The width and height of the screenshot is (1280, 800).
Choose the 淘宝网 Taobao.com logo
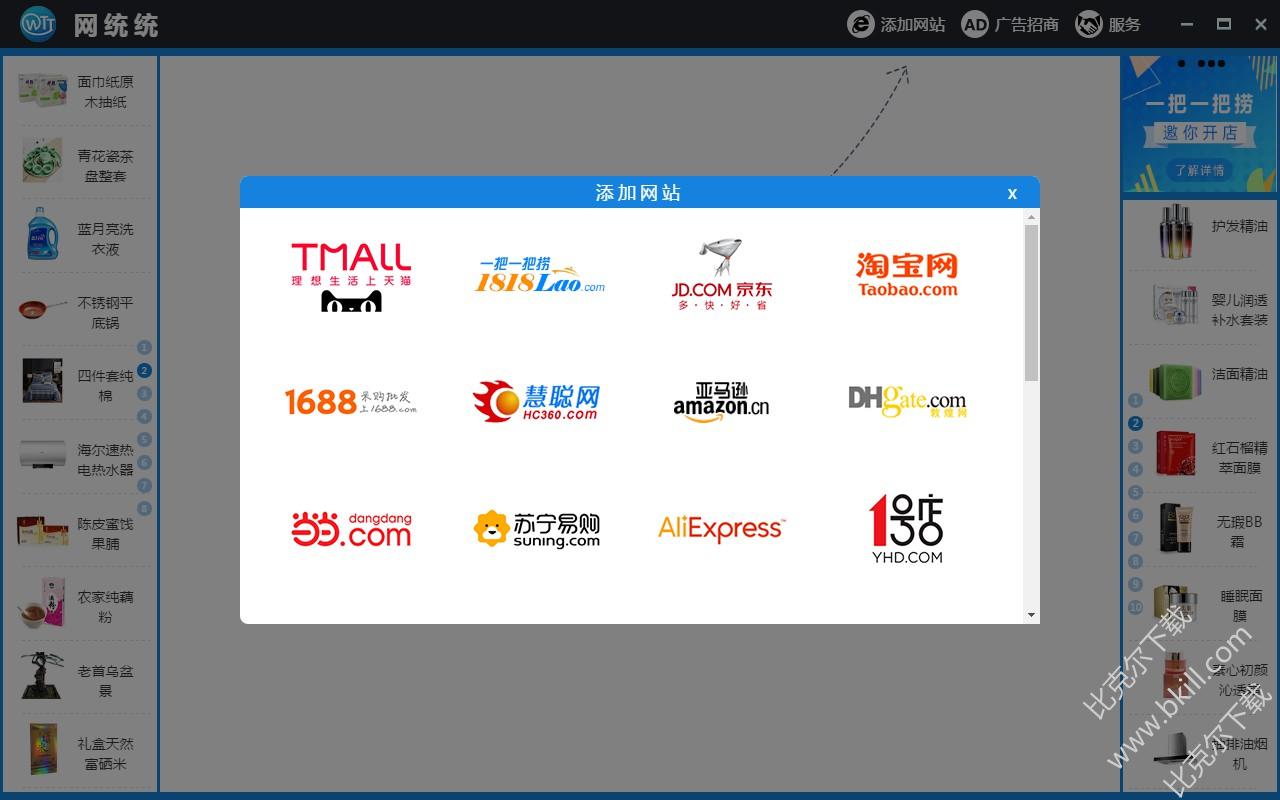coord(907,275)
